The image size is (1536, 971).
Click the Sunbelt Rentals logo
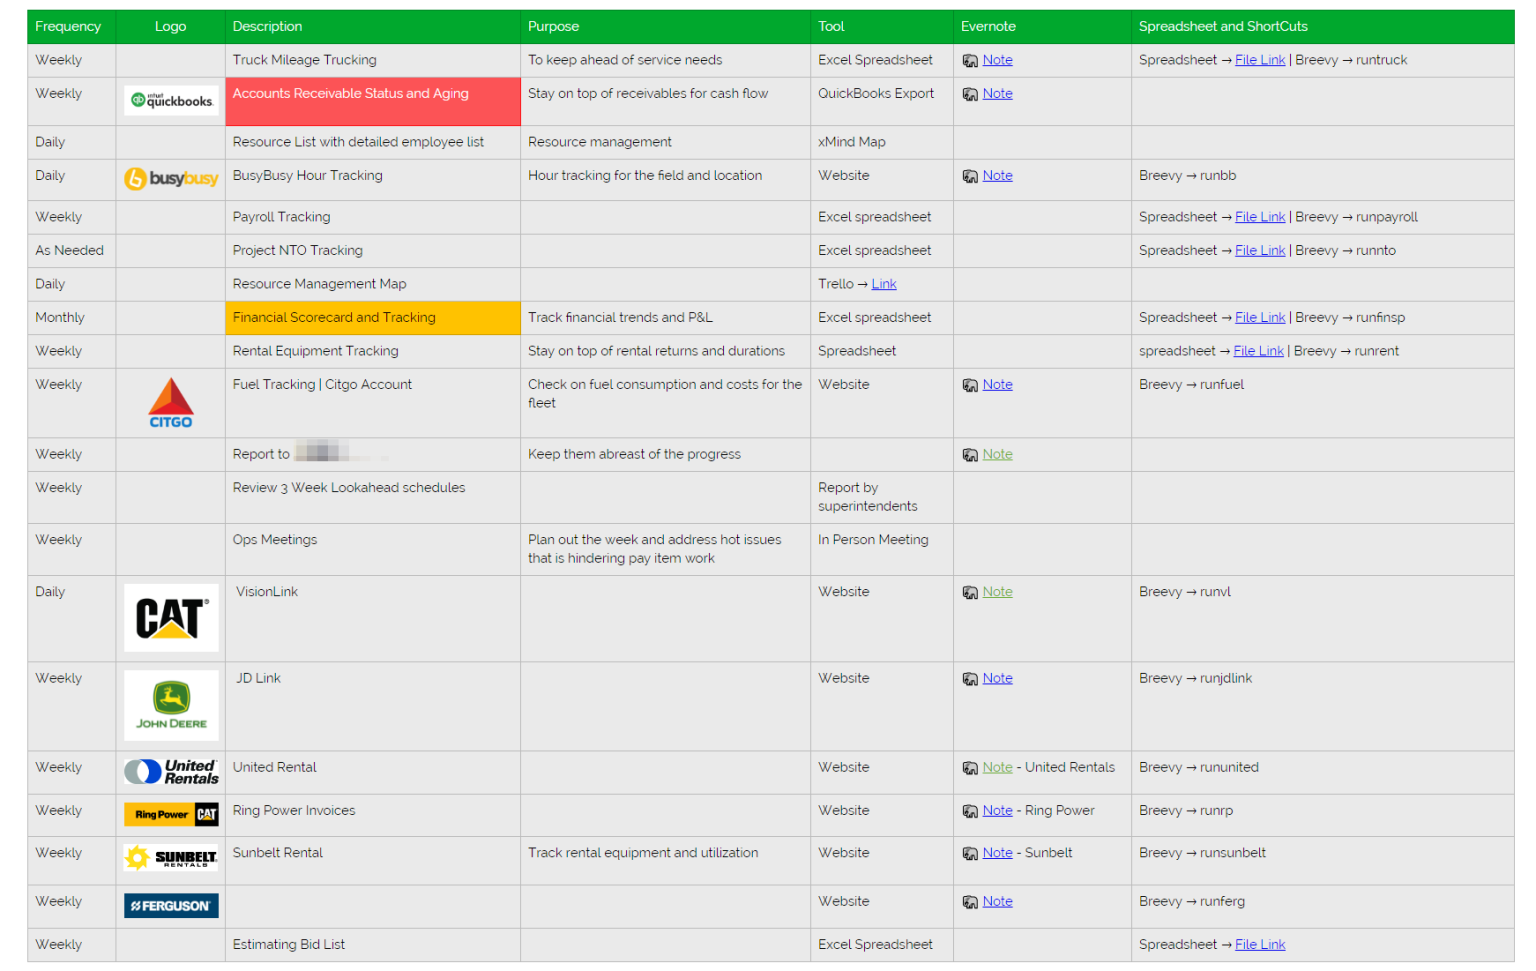point(171,858)
